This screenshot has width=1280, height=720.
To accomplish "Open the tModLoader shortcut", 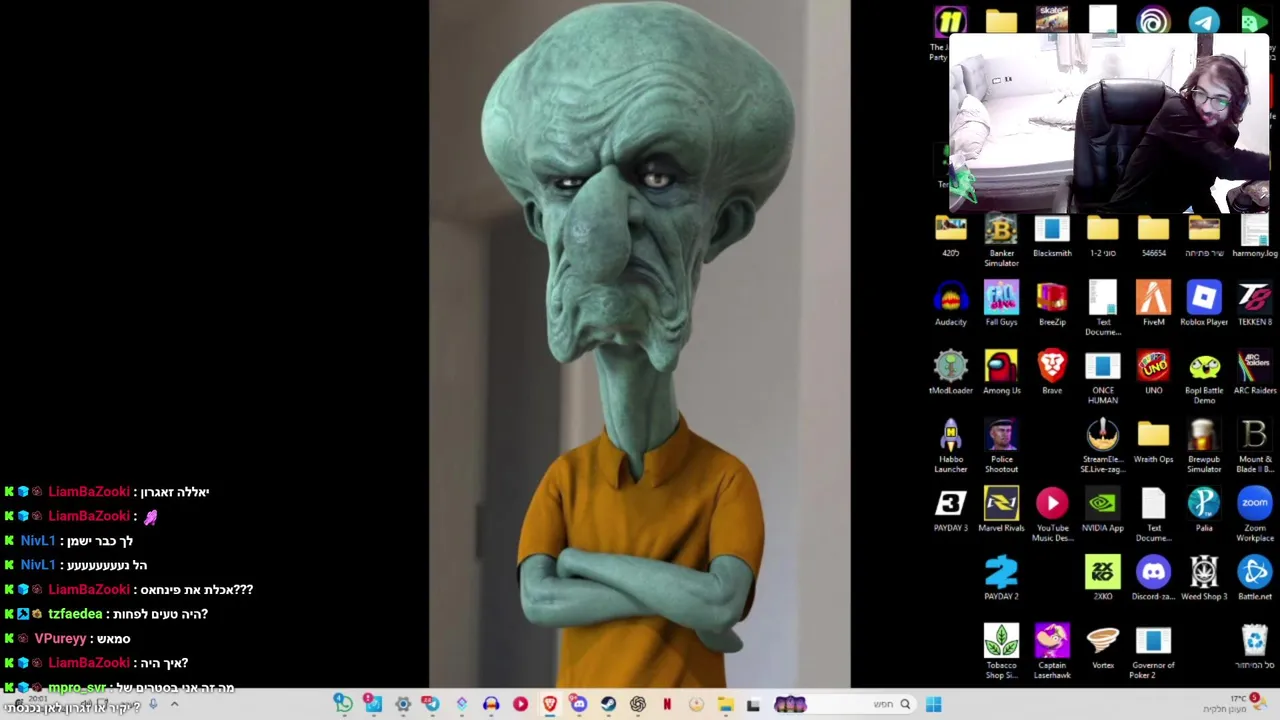I will click(950, 373).
